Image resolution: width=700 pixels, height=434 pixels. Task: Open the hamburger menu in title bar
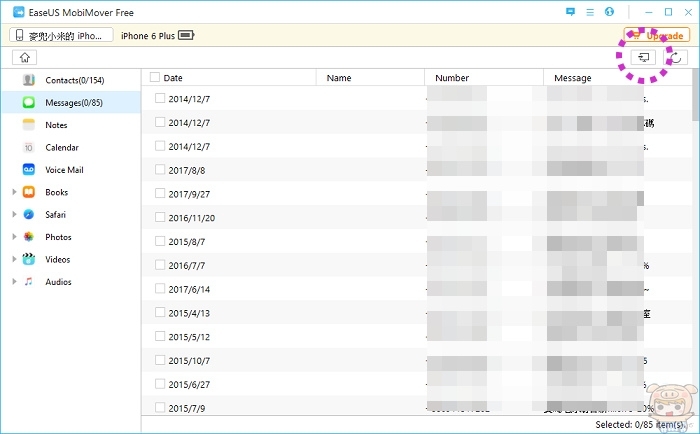click(x=591, y=12)
